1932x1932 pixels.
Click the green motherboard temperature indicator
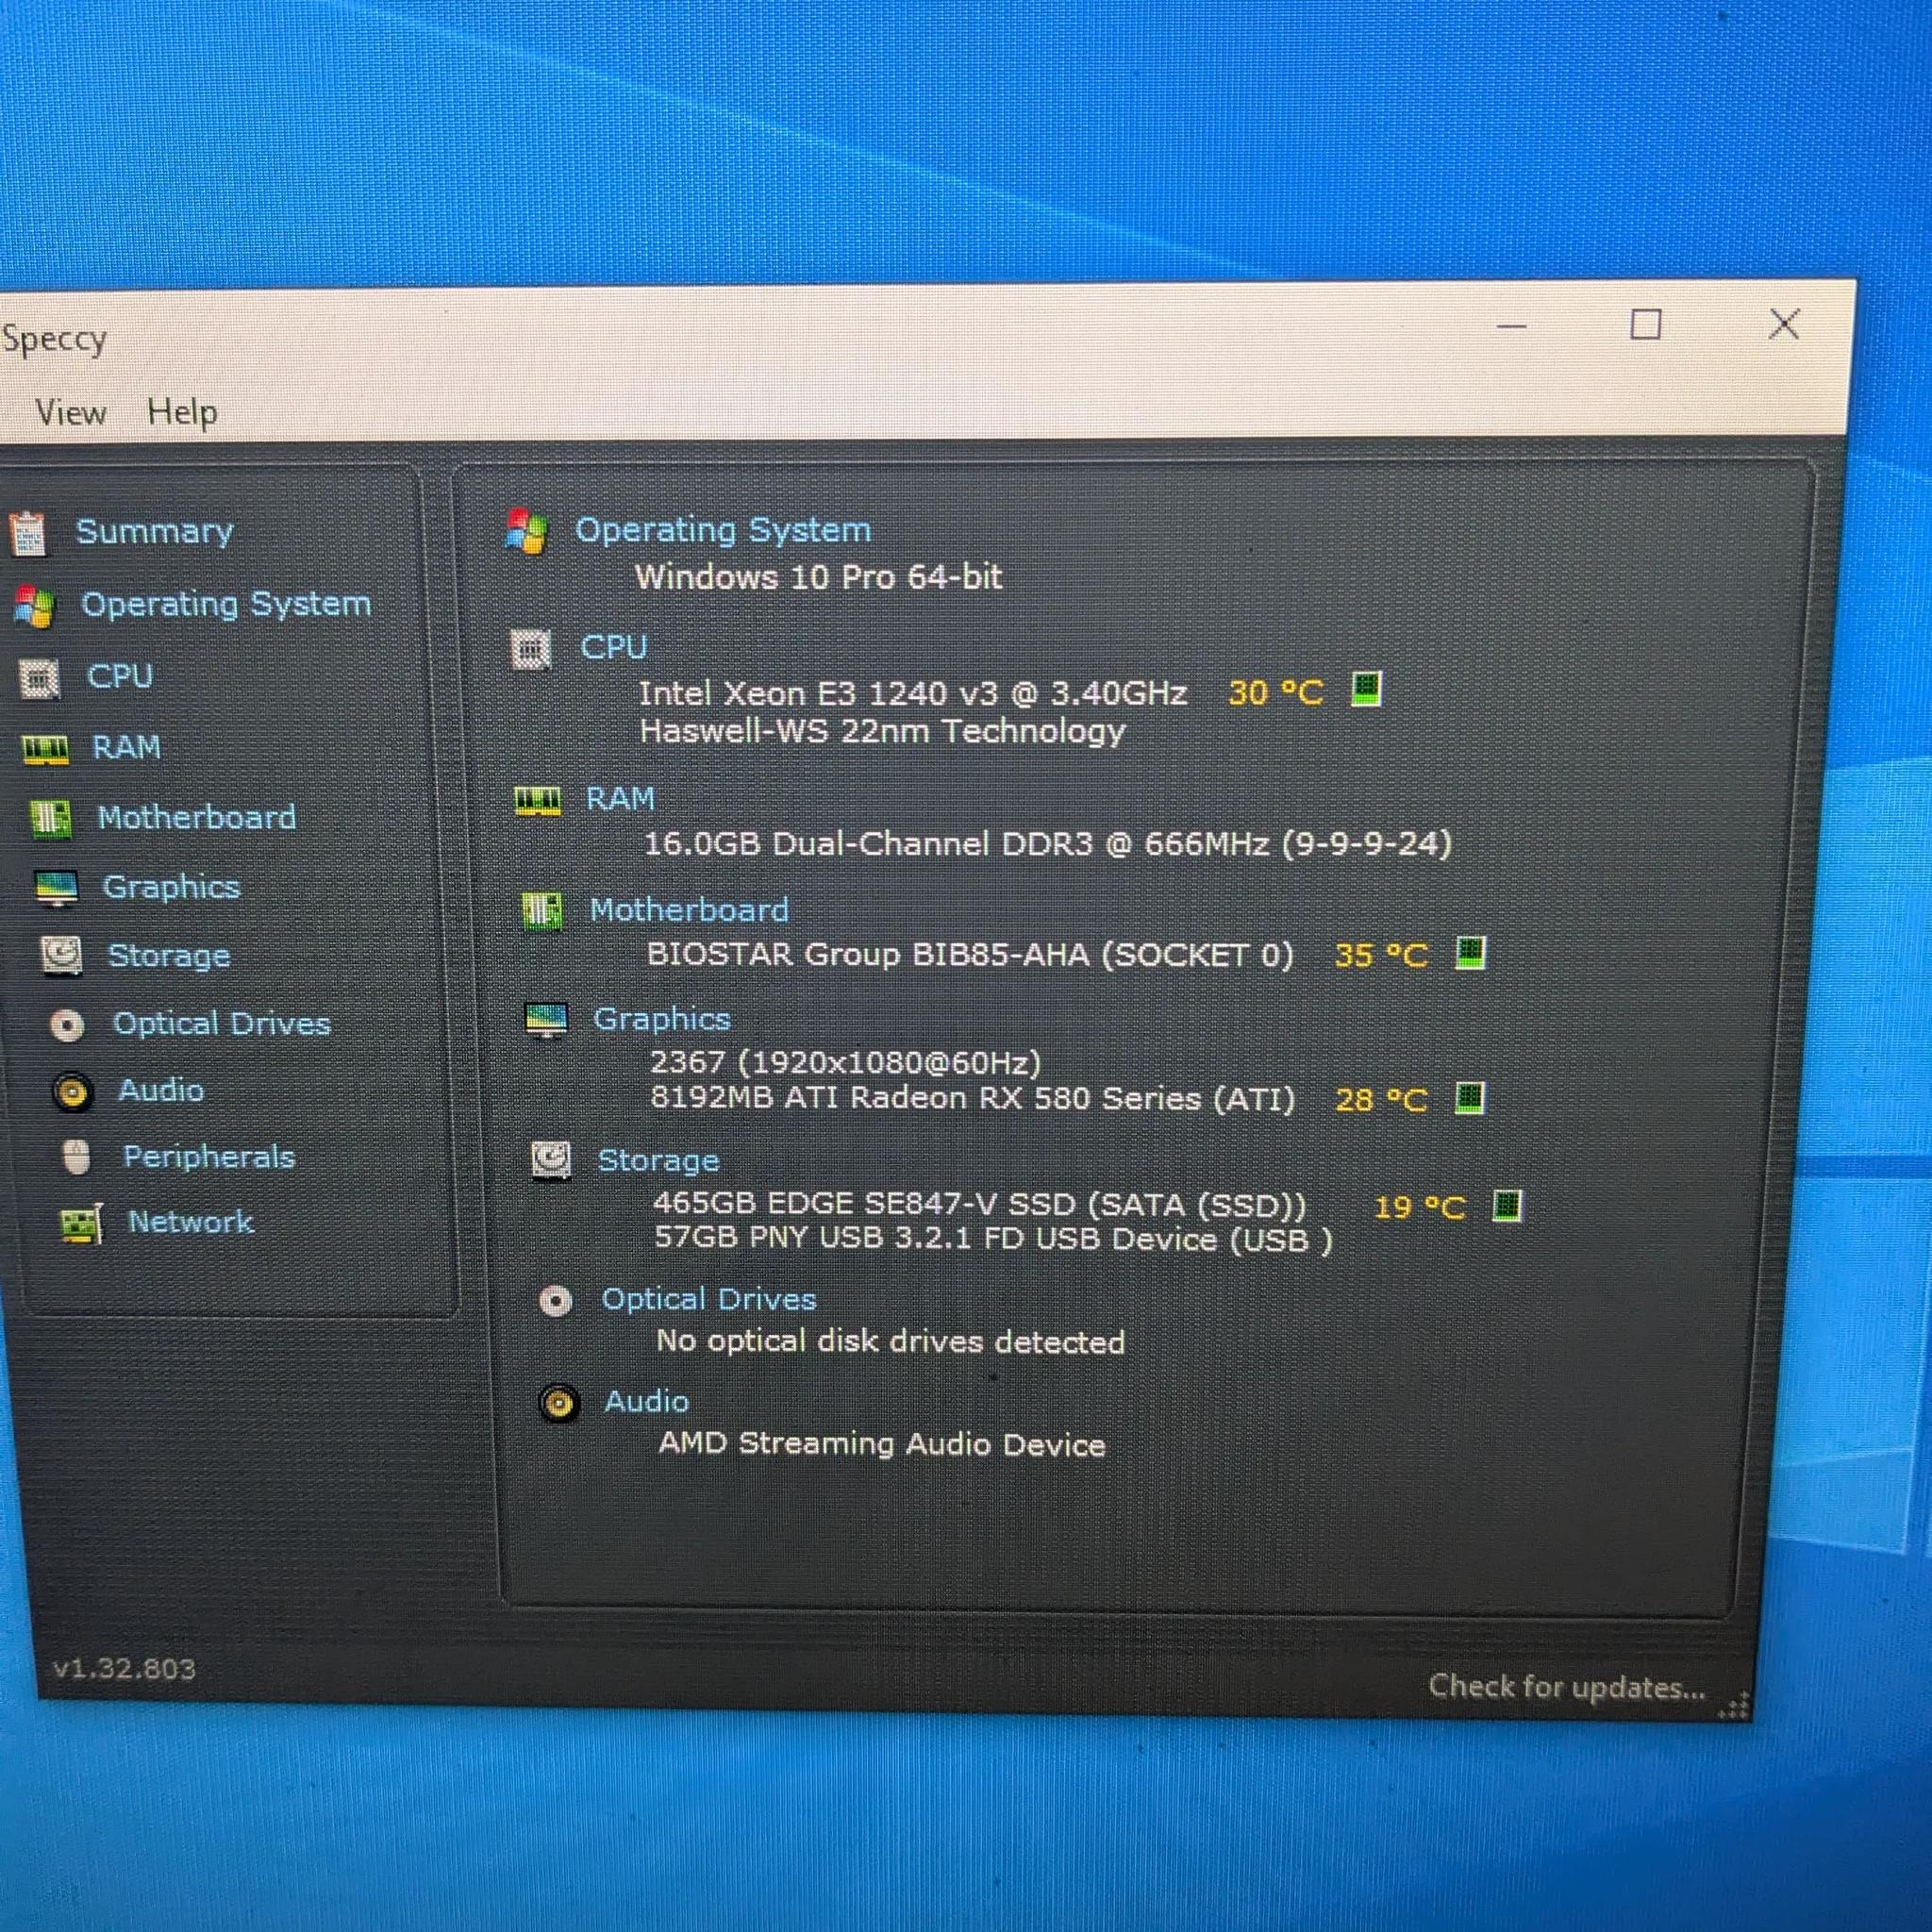pyautogui.click(x=1470, y=952)
